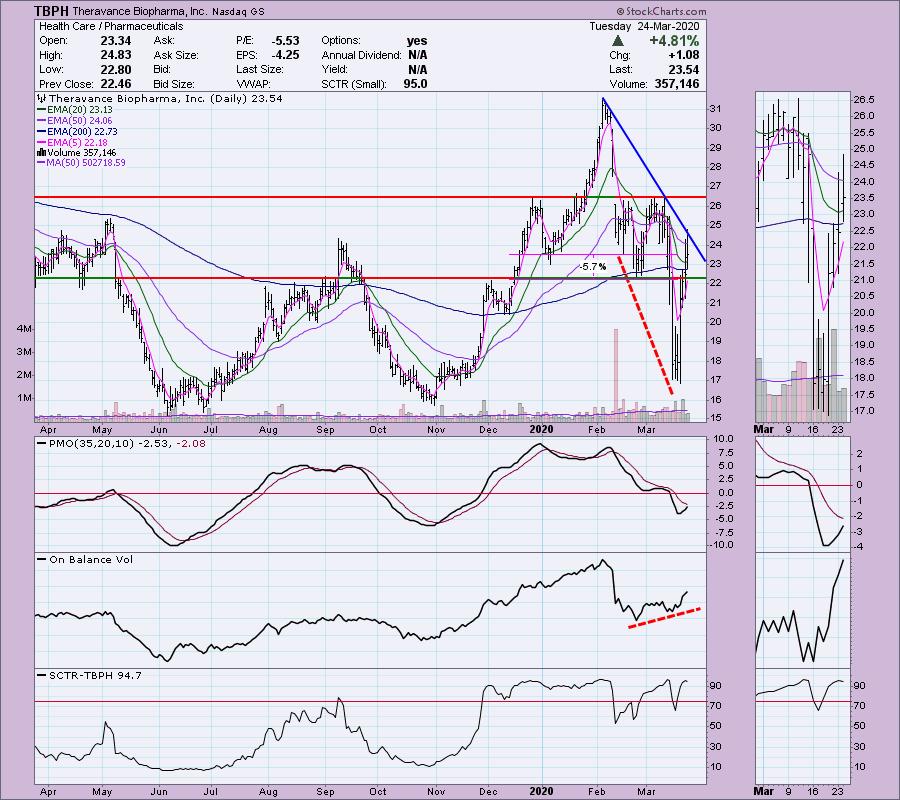Click the Low value '22.80'
900x800 pixels.
pyautogui.click(x=116, y=69)
